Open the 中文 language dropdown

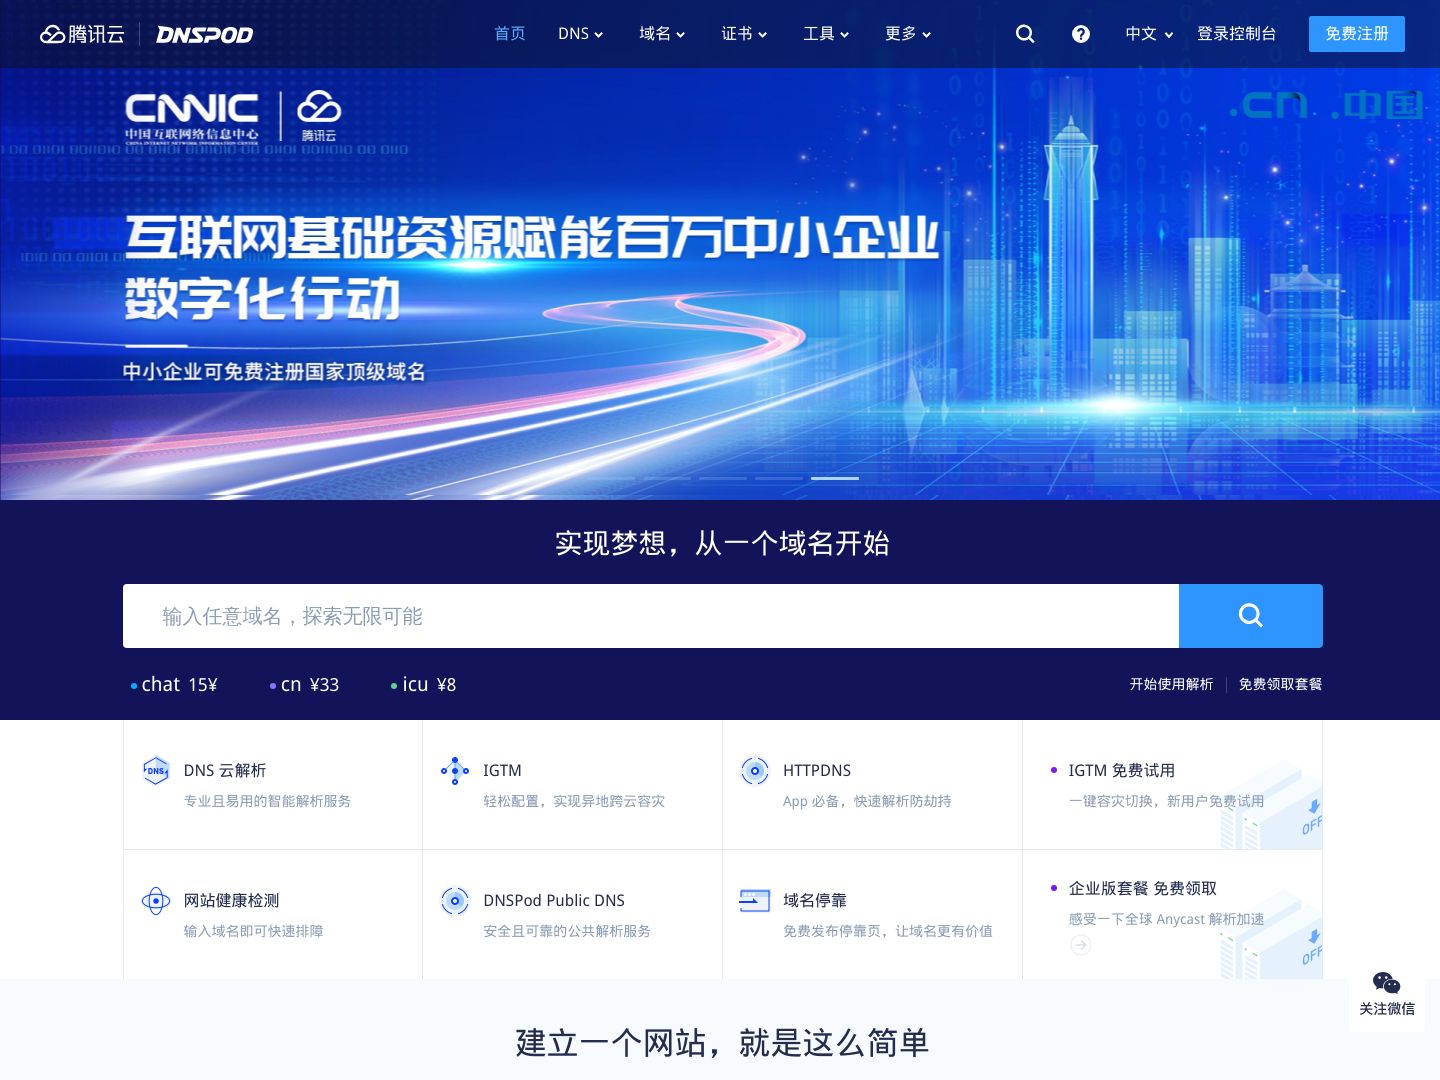click(x=1149, y=34)
